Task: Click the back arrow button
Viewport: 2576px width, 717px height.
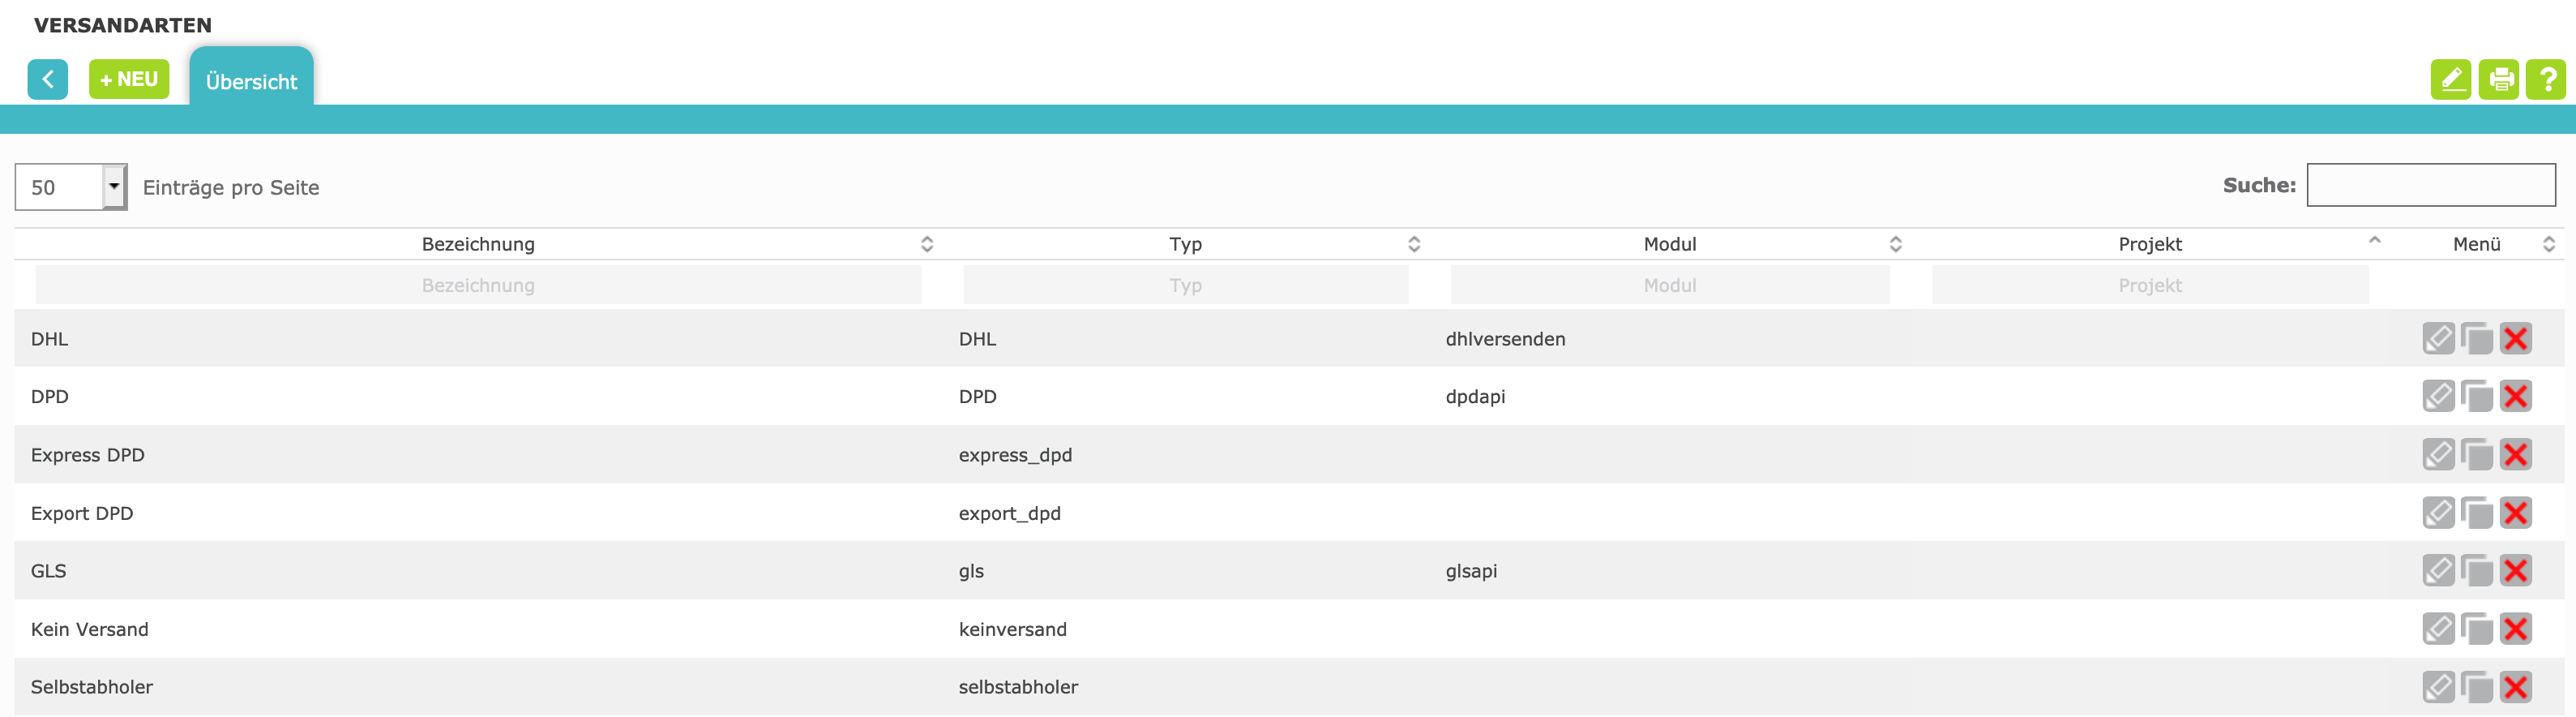Action: [47, 79]
